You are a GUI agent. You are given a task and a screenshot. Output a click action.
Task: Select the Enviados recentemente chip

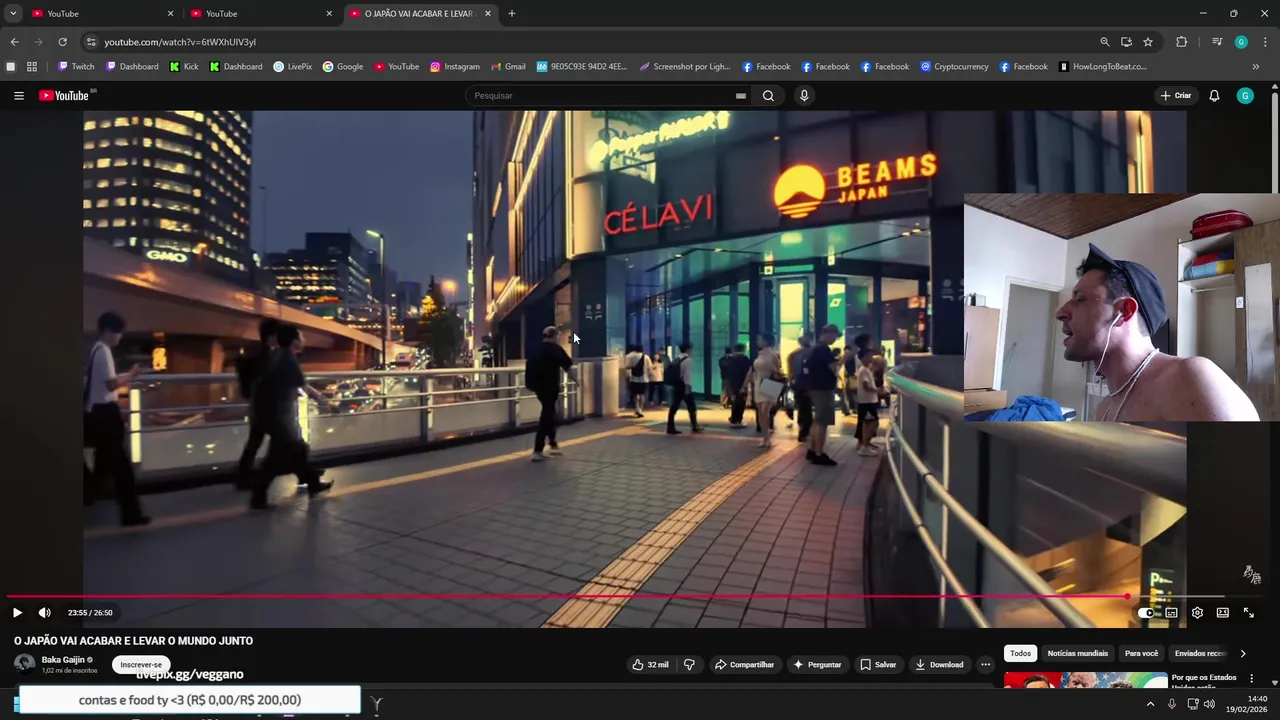click(1199, 654)
